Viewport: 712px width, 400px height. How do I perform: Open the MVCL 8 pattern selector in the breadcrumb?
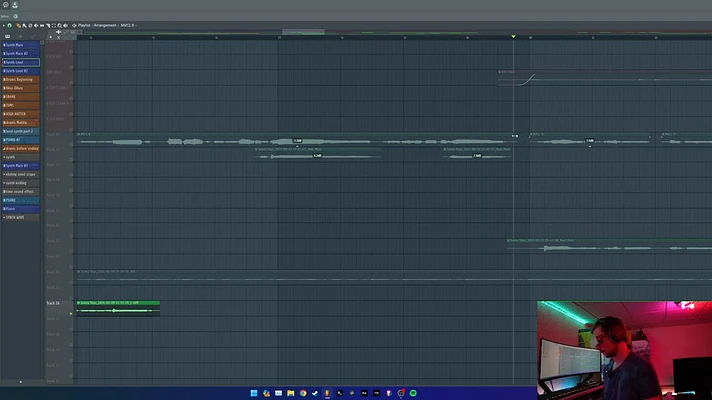point(128,25)
